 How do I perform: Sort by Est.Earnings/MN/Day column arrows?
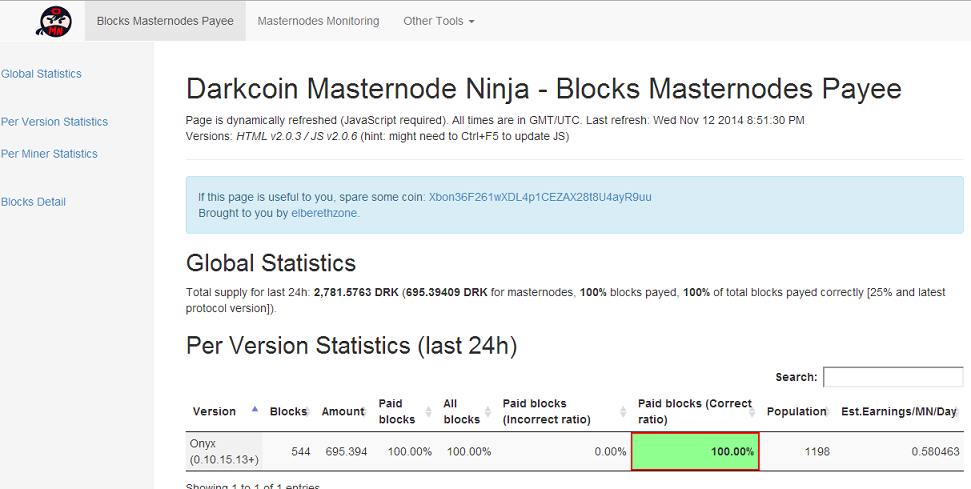(x=957, y=412)
